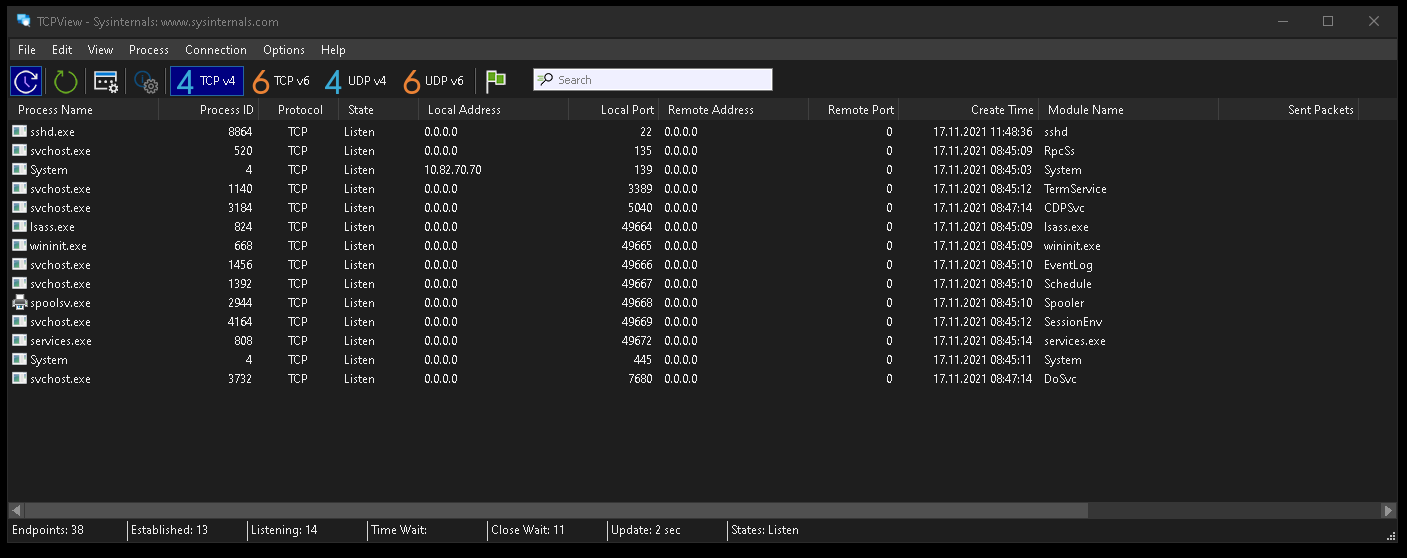Click the green flag states filter icon
Viewport: 1407px width, 558px height.
click(495, 81)
